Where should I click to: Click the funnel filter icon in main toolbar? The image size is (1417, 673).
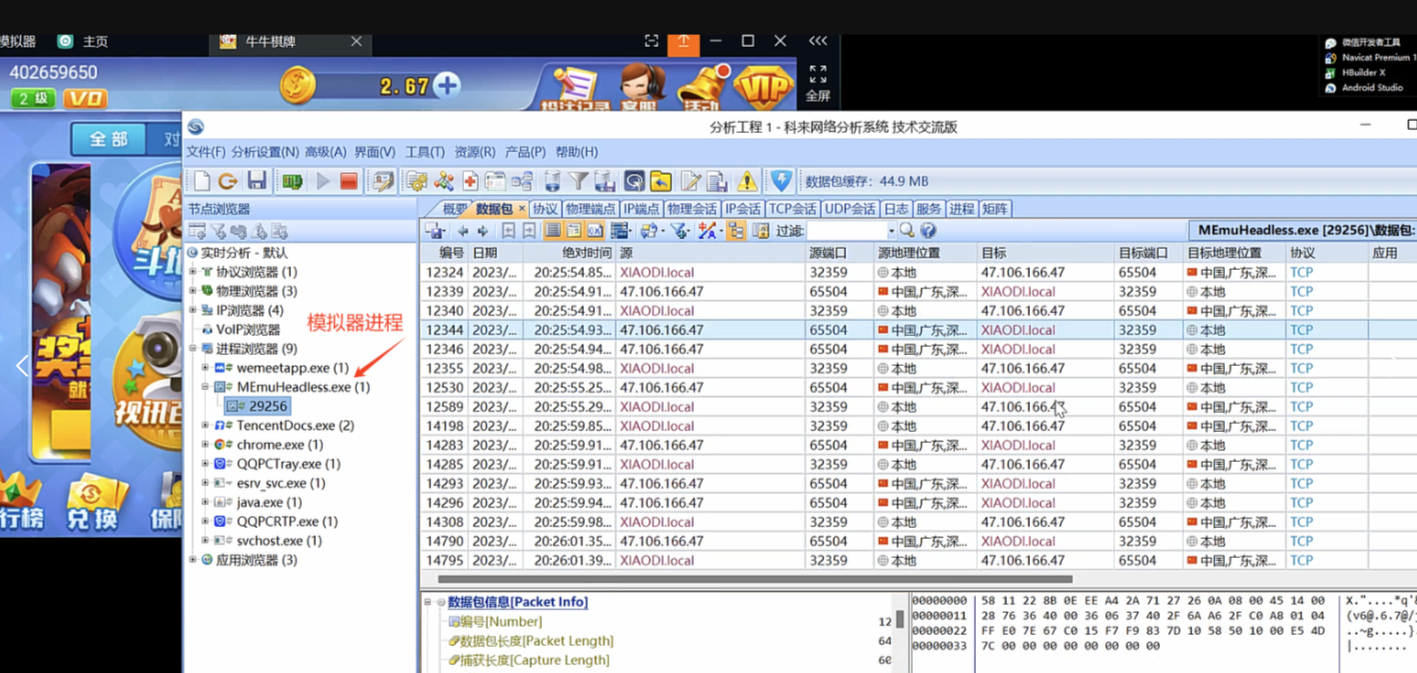click(x=578, y=181)
